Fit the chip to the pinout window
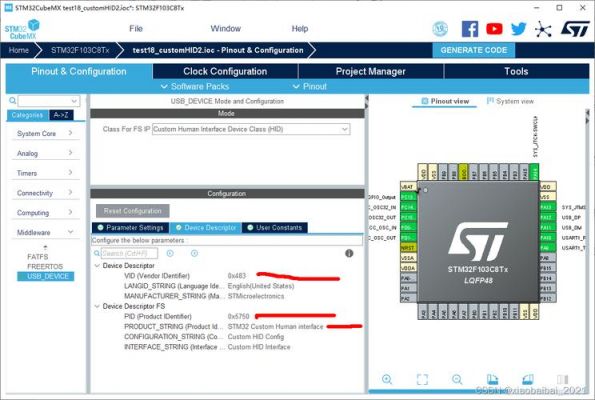 click(x=422, y=379)
